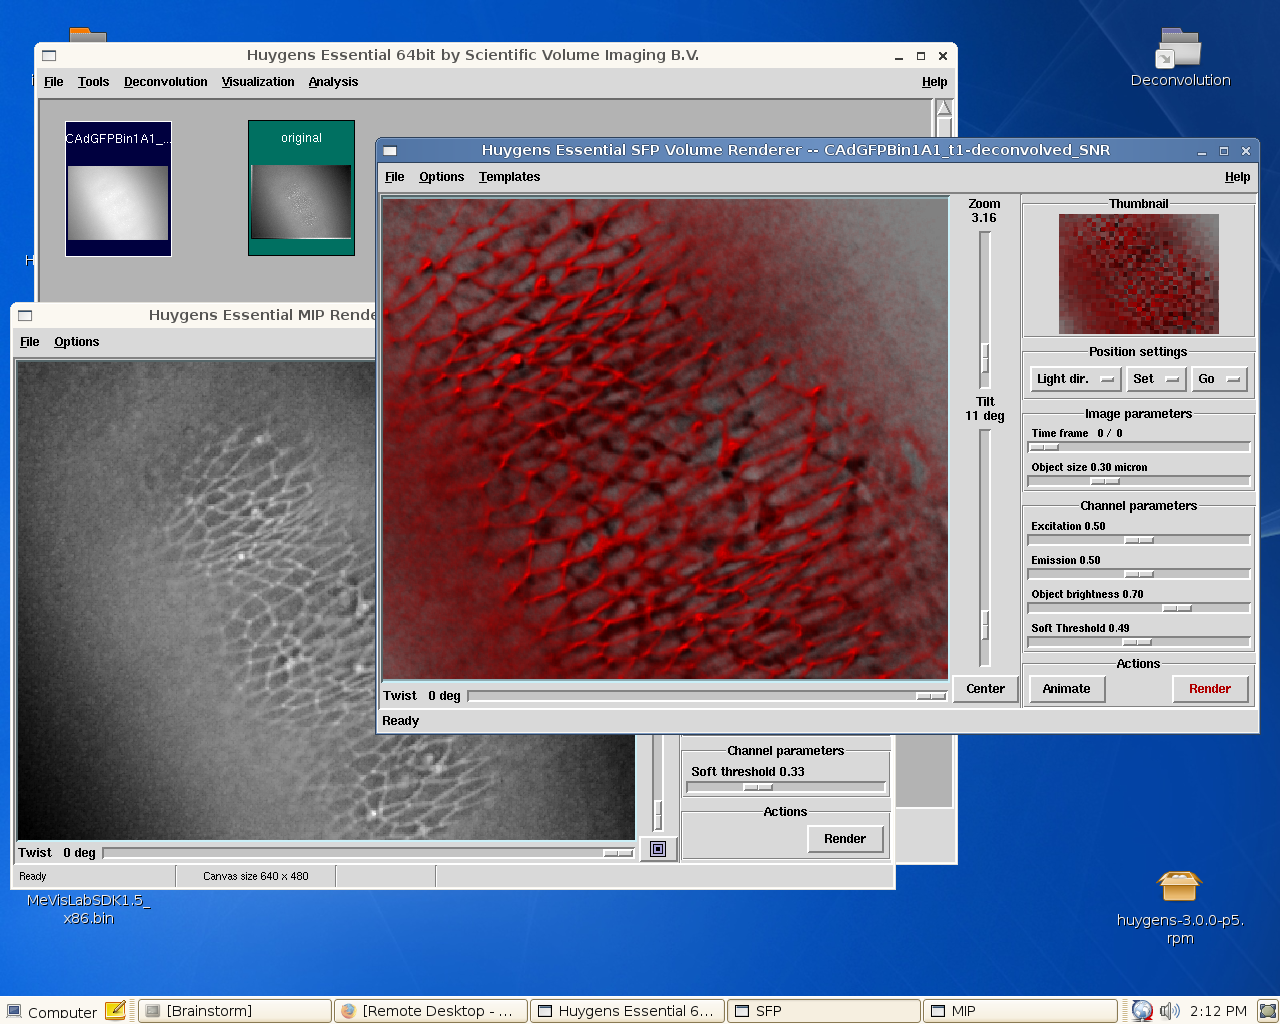Open the Deconvolution desktop folder icon
Viewport: 1280px width, 1024px height.
(1179, 50)
